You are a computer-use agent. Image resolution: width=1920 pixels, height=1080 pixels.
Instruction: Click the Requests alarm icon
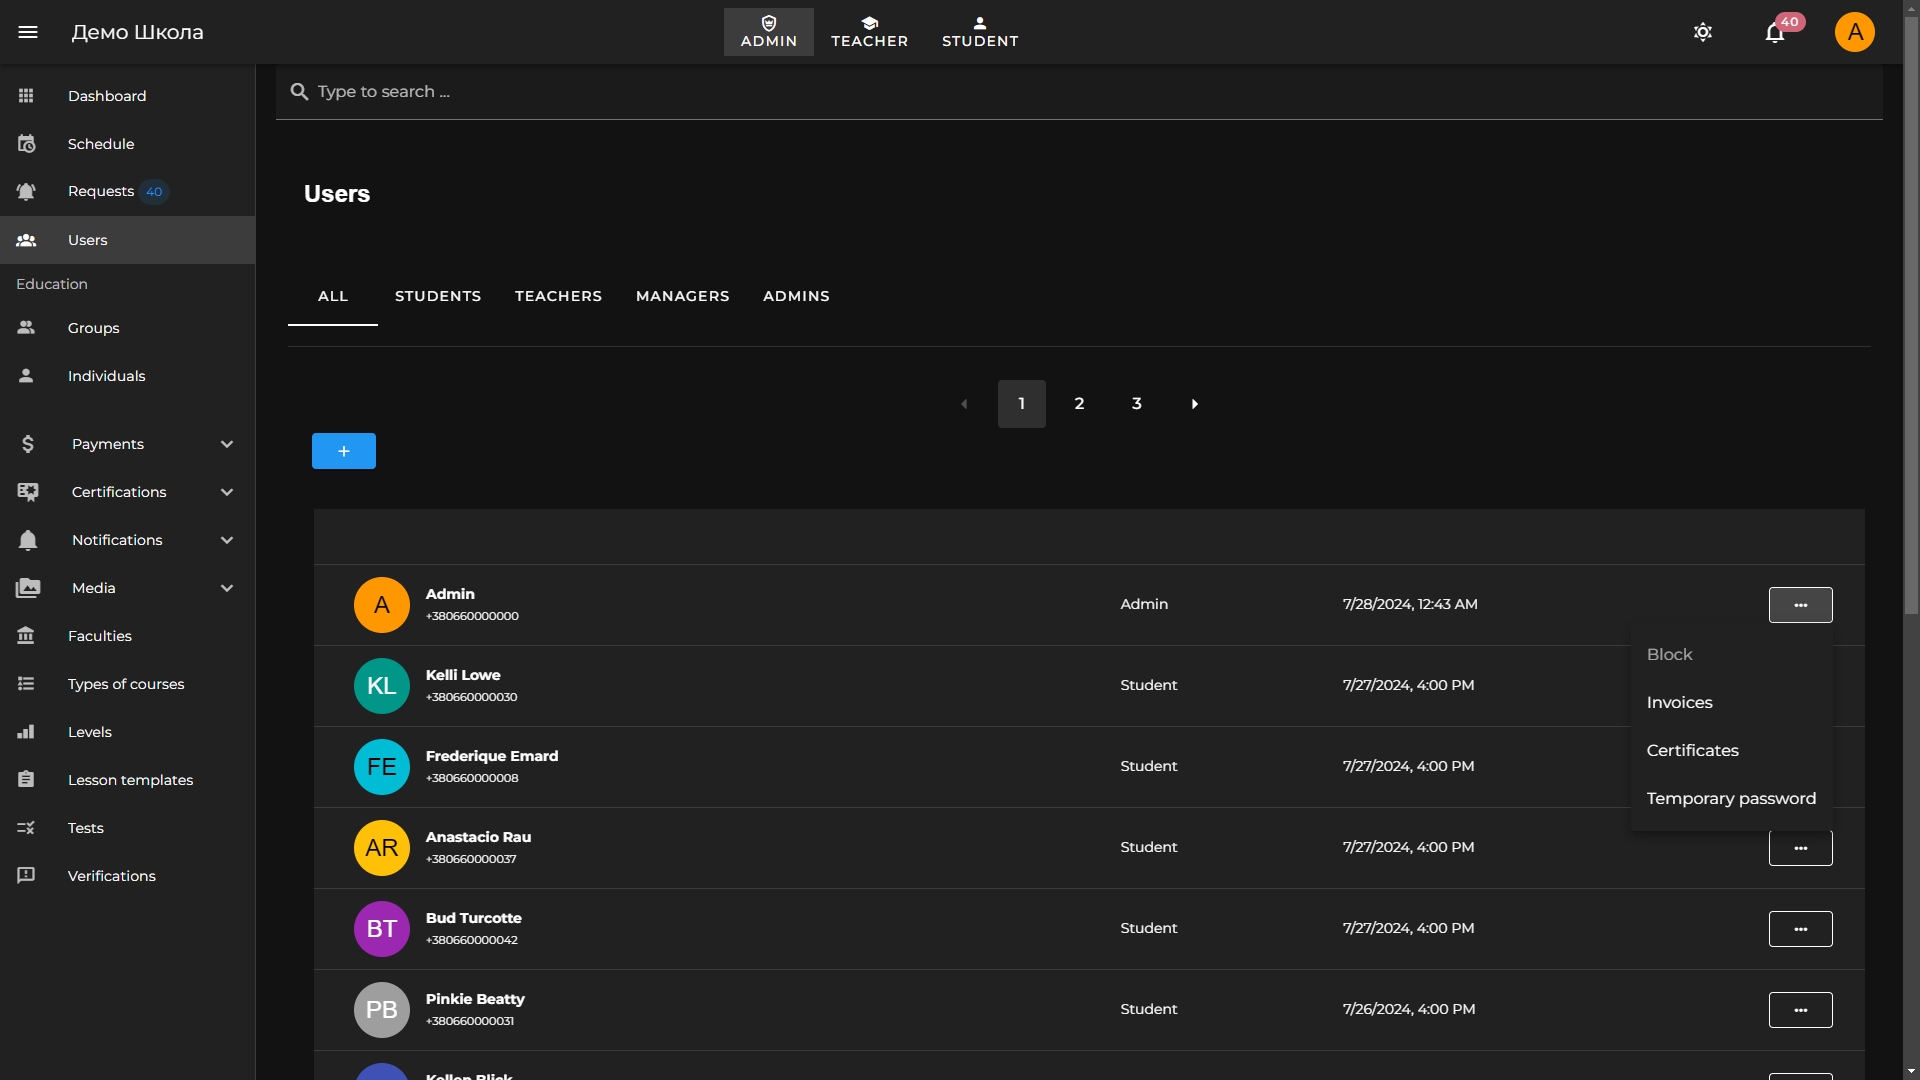[26, 191]
